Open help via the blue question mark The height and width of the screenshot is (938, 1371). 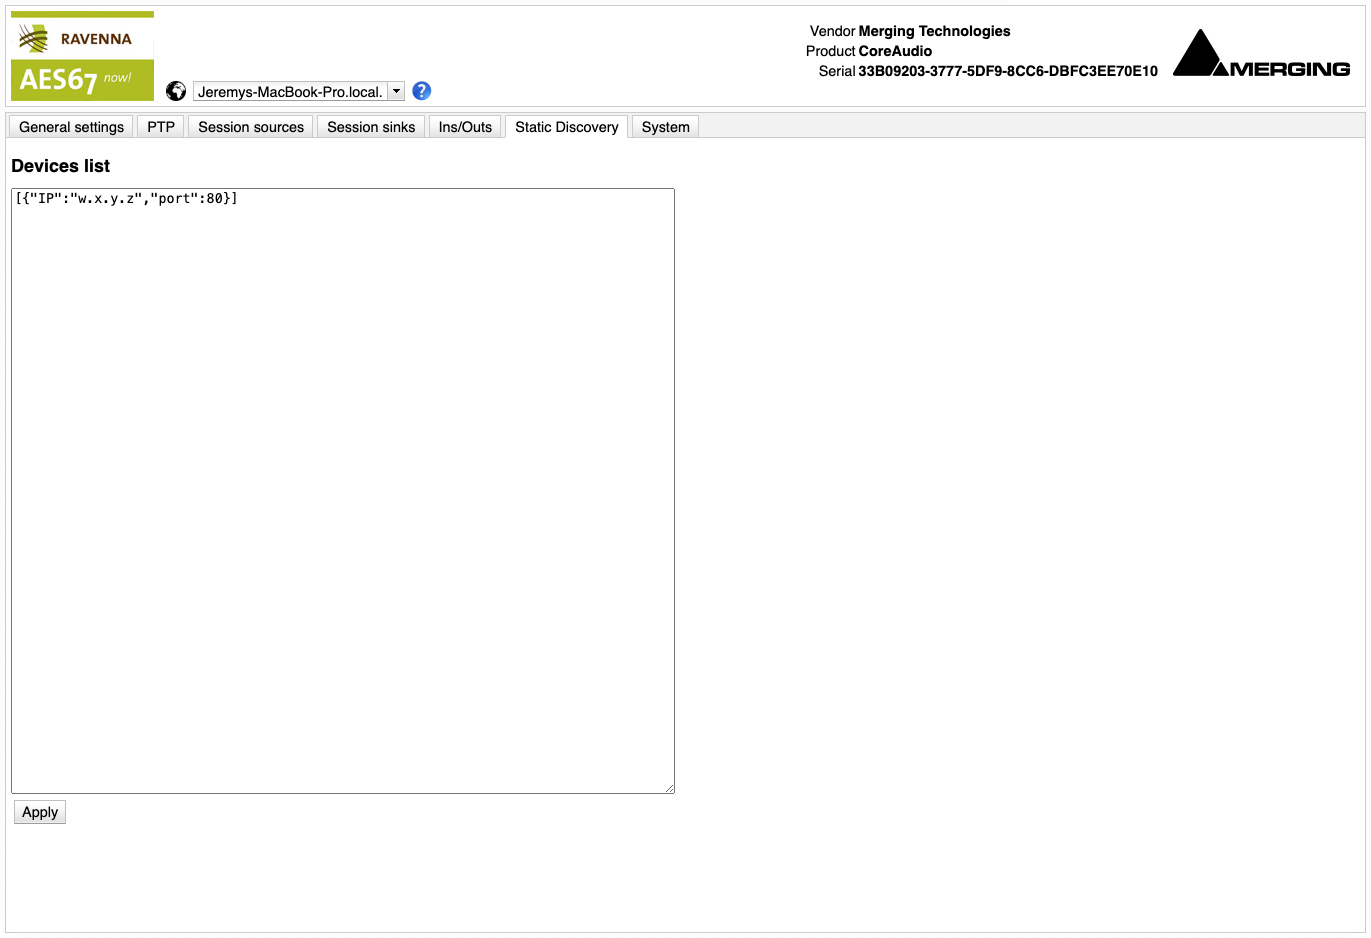click(x=422, y=91)
